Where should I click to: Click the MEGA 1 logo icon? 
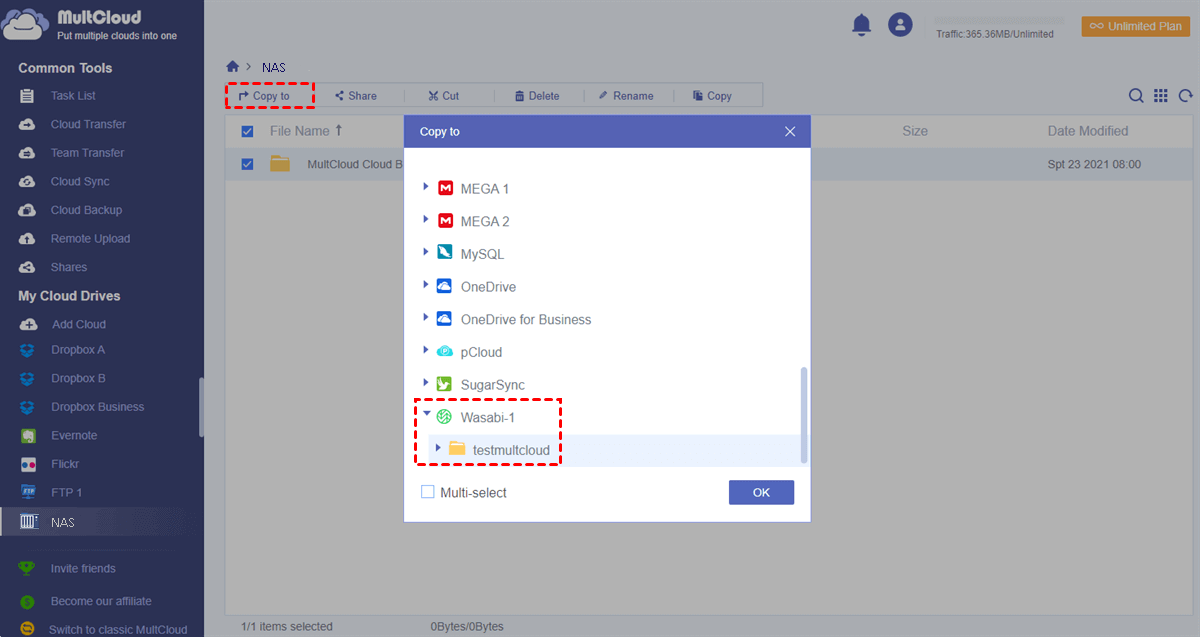(445, 188)
